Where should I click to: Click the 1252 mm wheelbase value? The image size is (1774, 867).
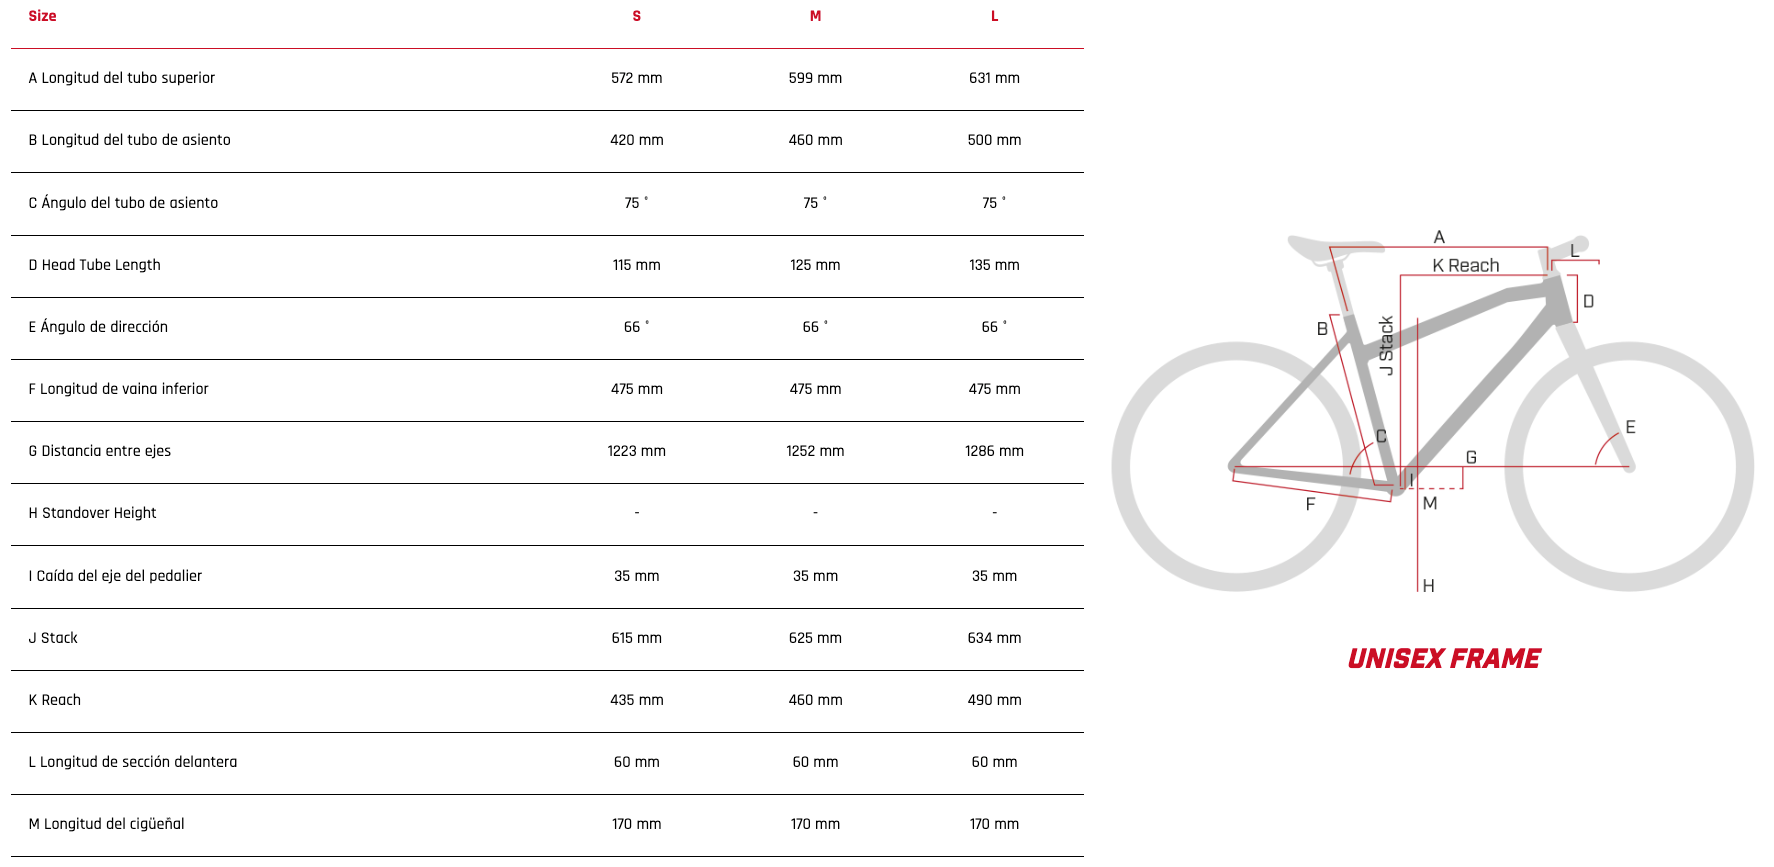click(815, 451)
